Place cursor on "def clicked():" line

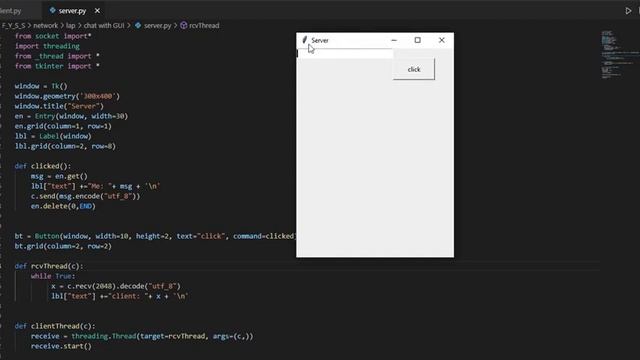(x=43, y=166)
